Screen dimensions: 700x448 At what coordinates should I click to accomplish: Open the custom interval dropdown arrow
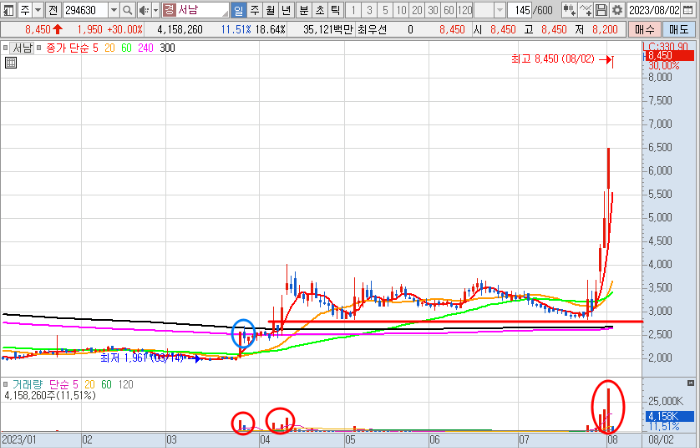click(500, 10)
